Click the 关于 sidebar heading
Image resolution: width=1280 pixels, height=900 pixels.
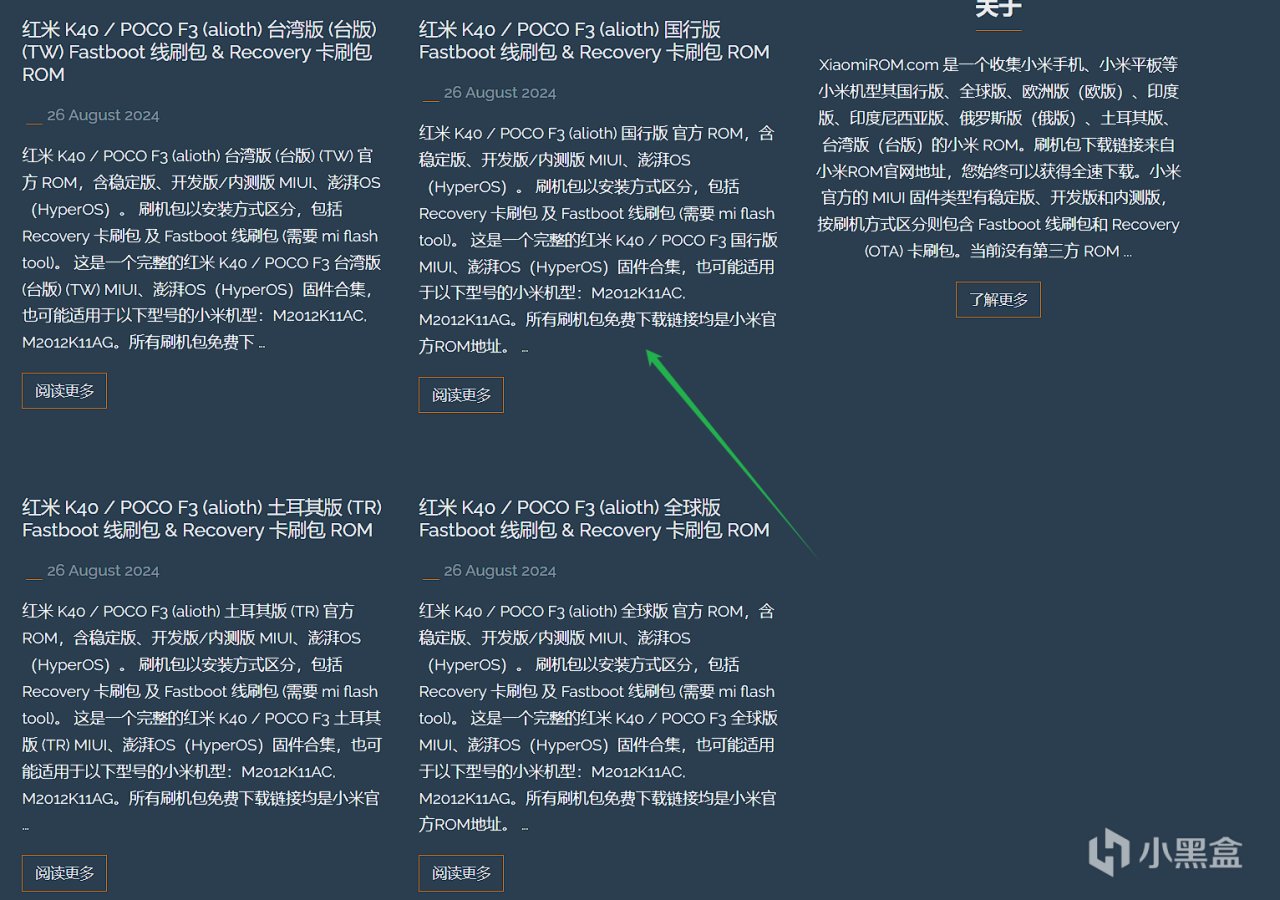click(x=998, y=10)
